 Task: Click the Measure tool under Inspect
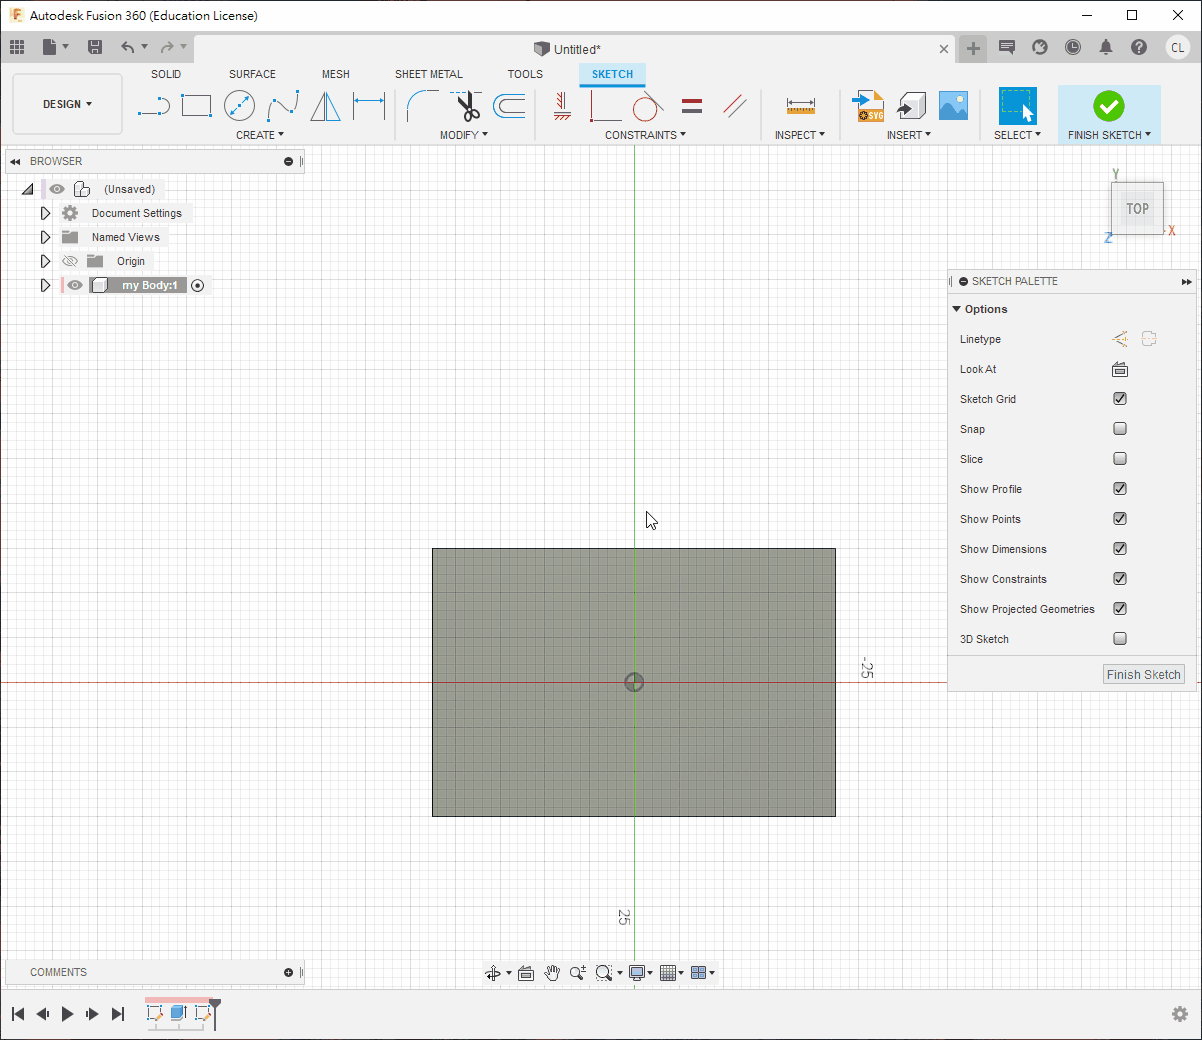pyautogui.click(x=800, y=106)
